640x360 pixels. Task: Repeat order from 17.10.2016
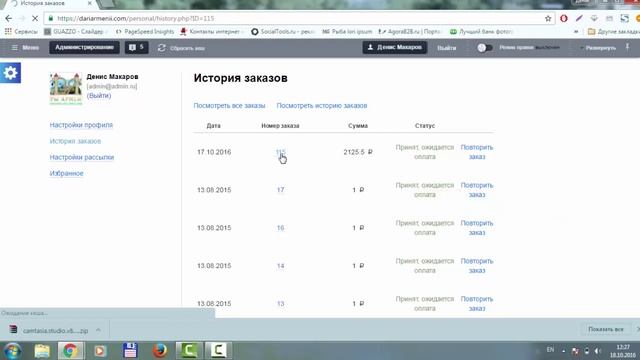(x=477, y=152)
